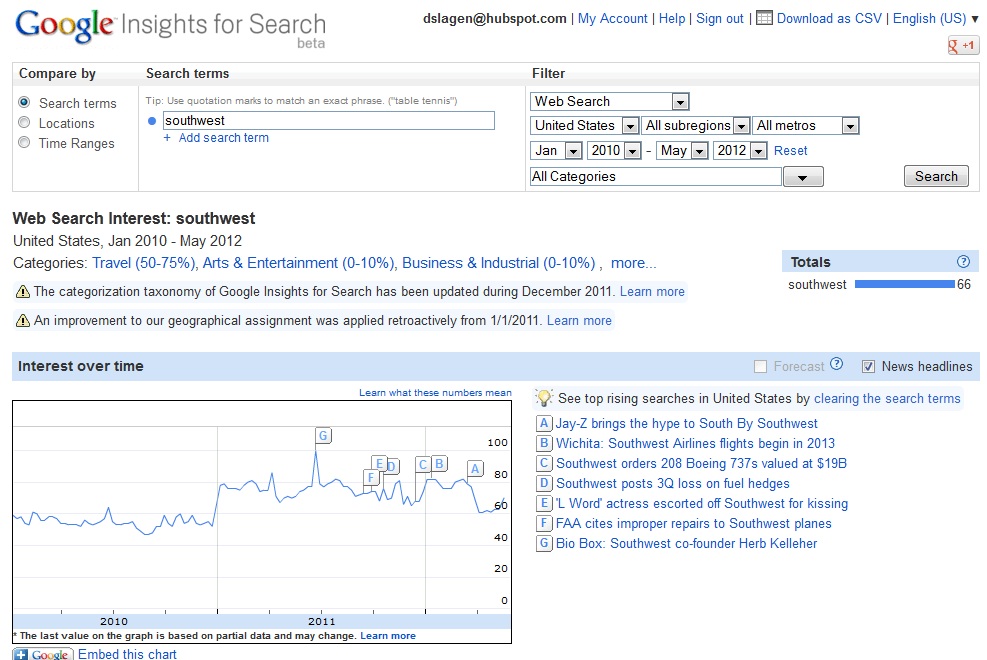Click Learn more about taxonomy update
This screenshot has height=660, width=987.
[x=652, y=291]
